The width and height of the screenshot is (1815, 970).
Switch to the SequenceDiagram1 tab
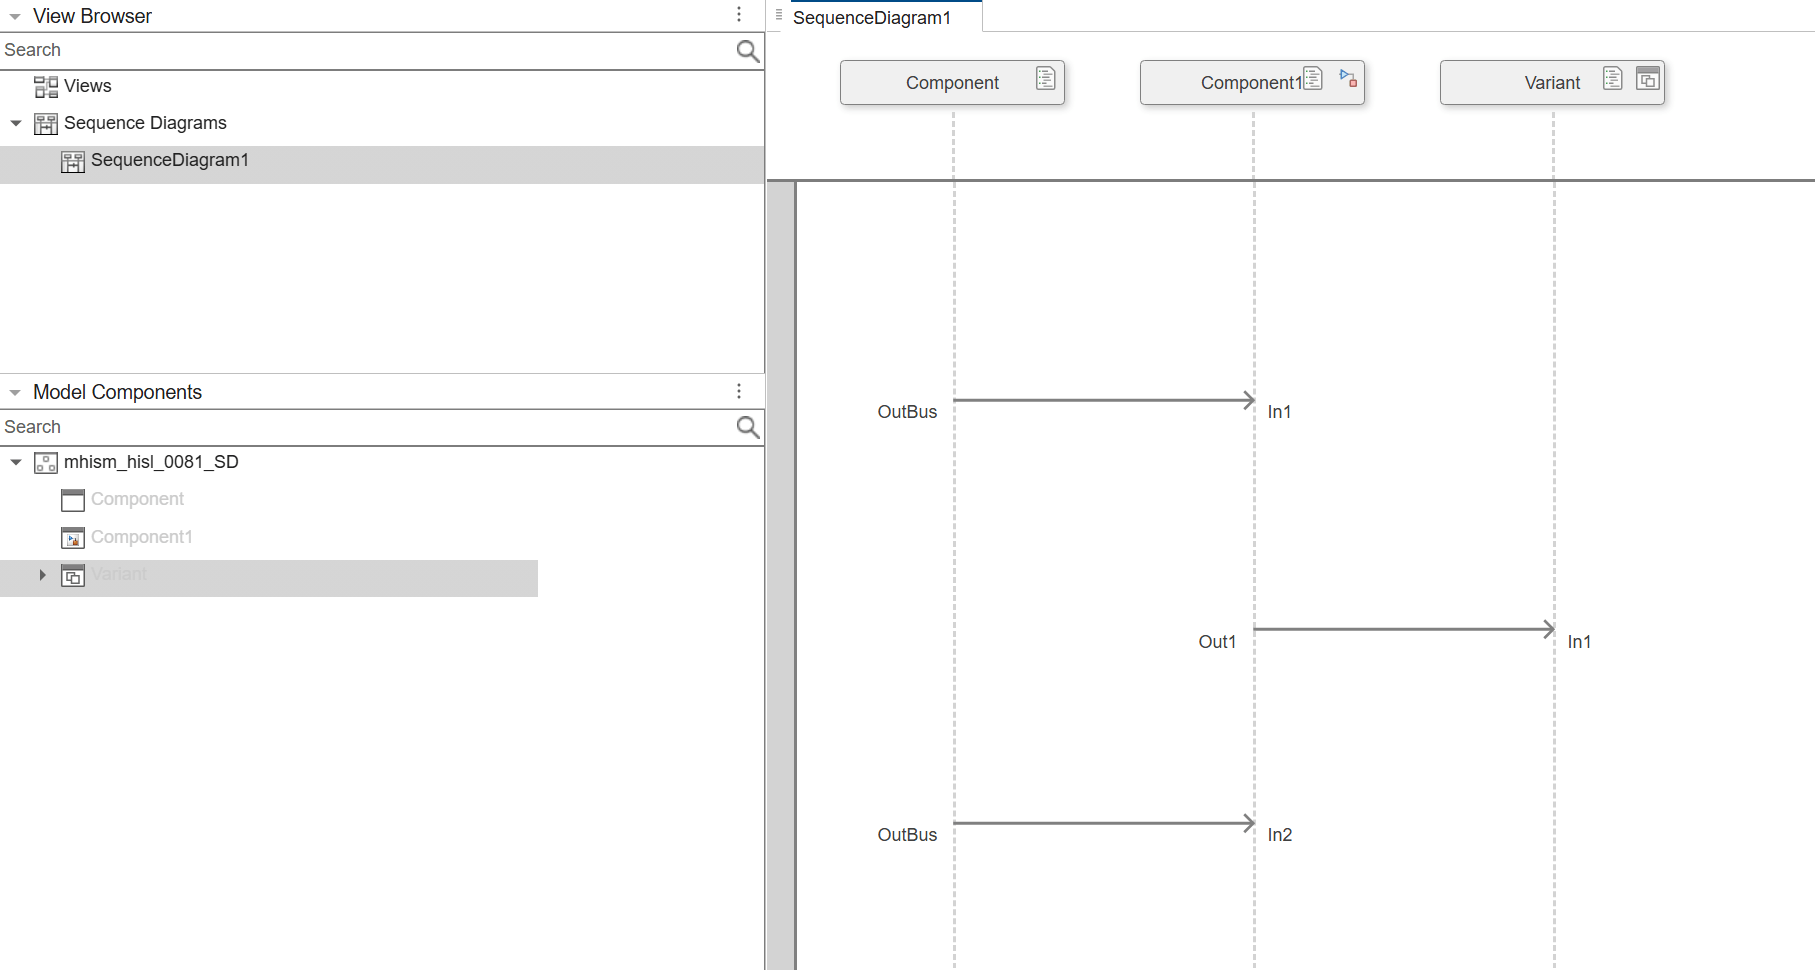point(872,18)
